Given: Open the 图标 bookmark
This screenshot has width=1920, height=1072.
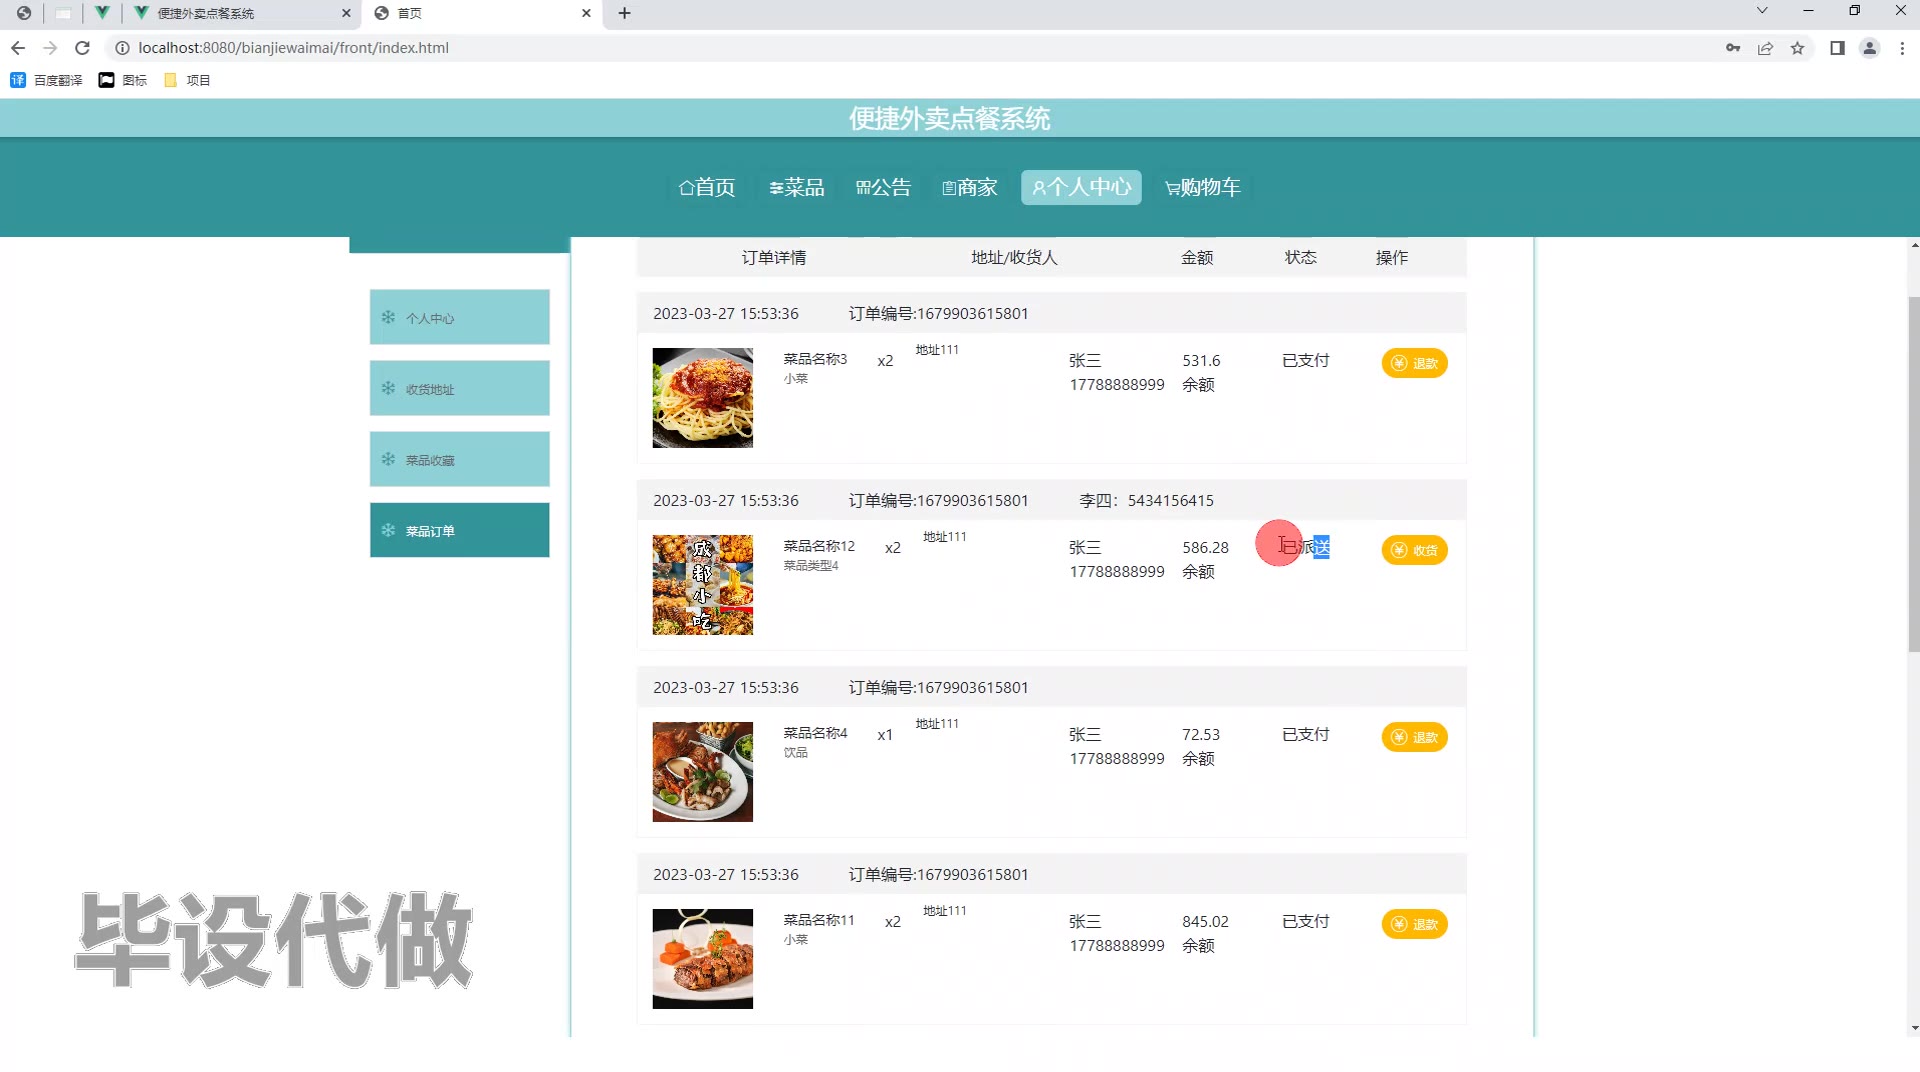Looking at the screenshot, I should [x=122, y=80].
